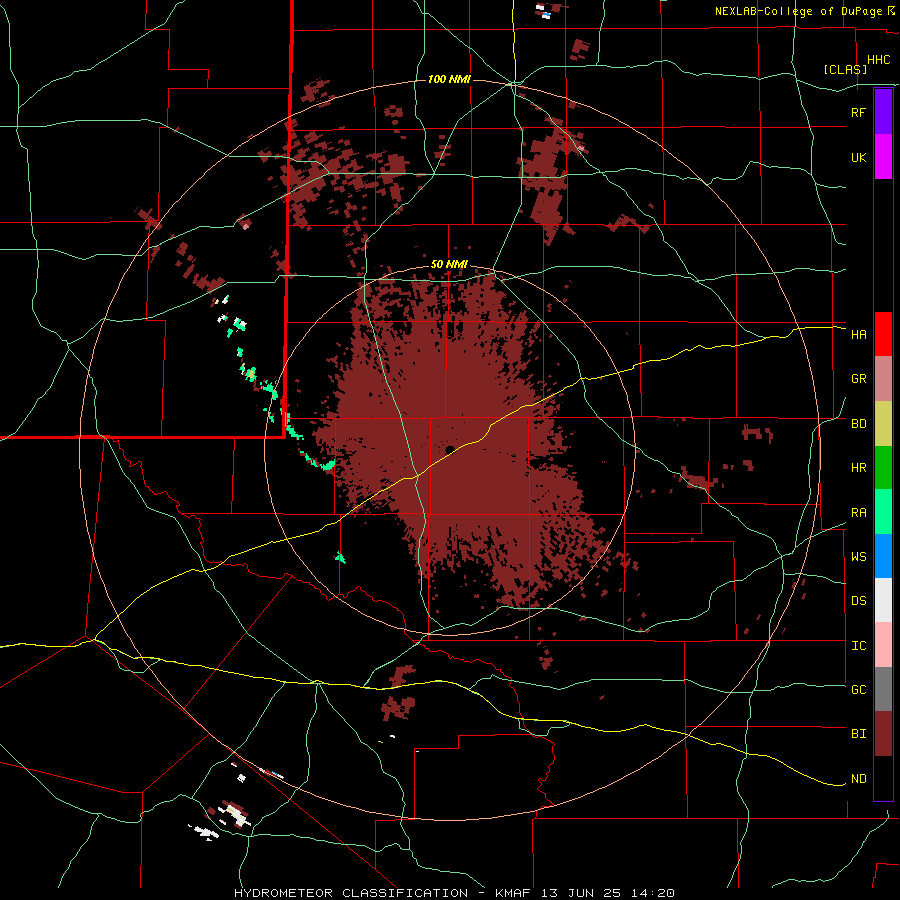Image resolution: width=900 pixels, height=900 pixels.
Task: Click the 100 NMI range ring label
Action: 449,79
